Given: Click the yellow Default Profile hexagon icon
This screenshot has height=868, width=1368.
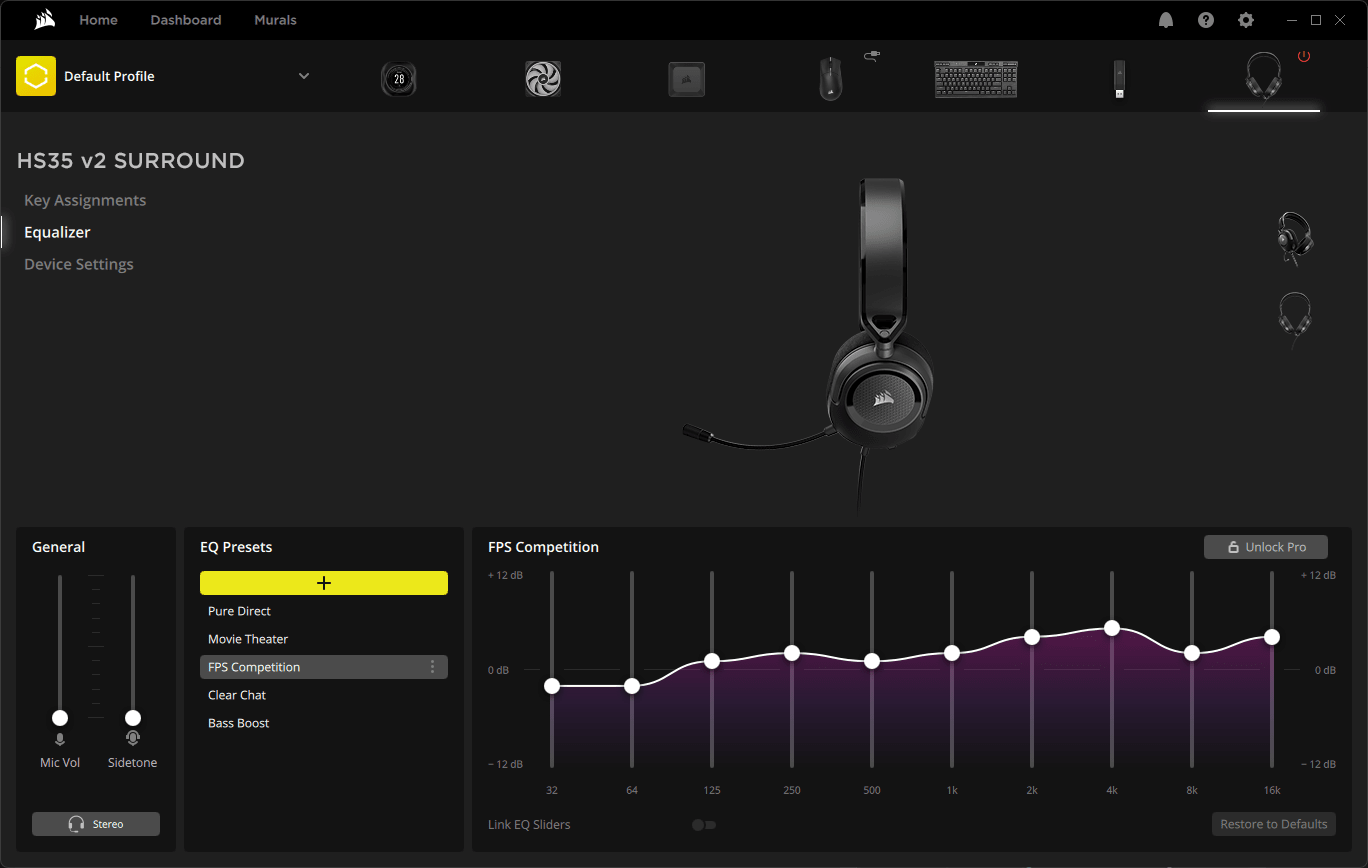Looking at the screenshot, I should click(x=36, y=76).
